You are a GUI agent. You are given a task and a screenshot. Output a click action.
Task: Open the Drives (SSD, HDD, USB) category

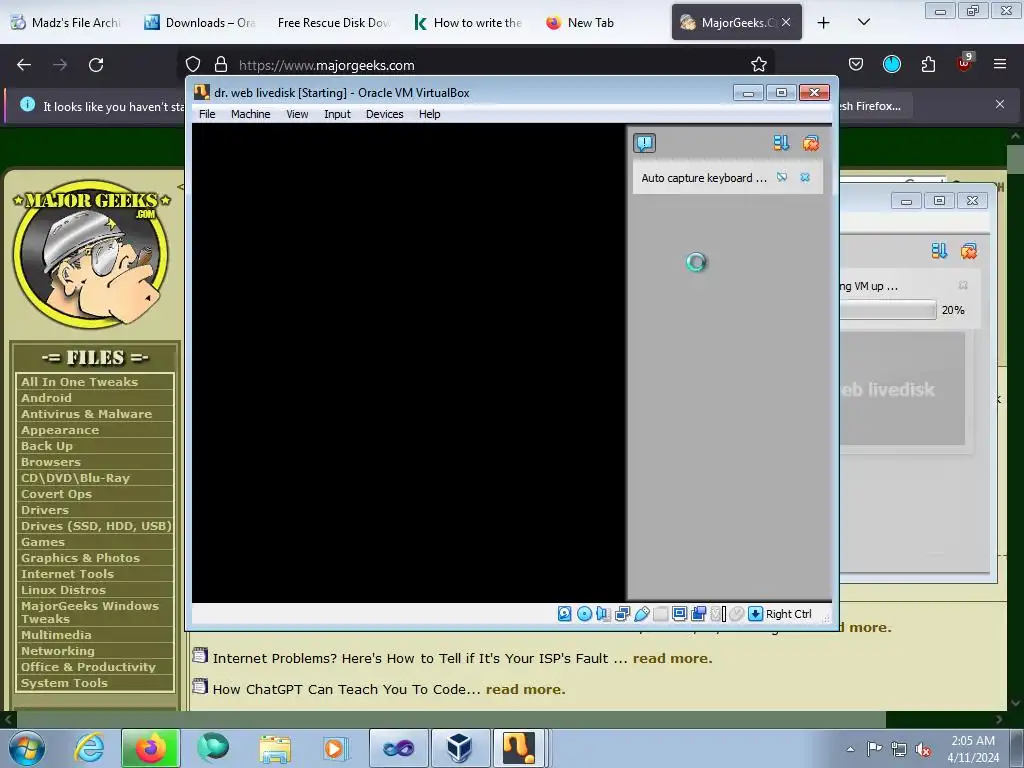click(95, 526)
